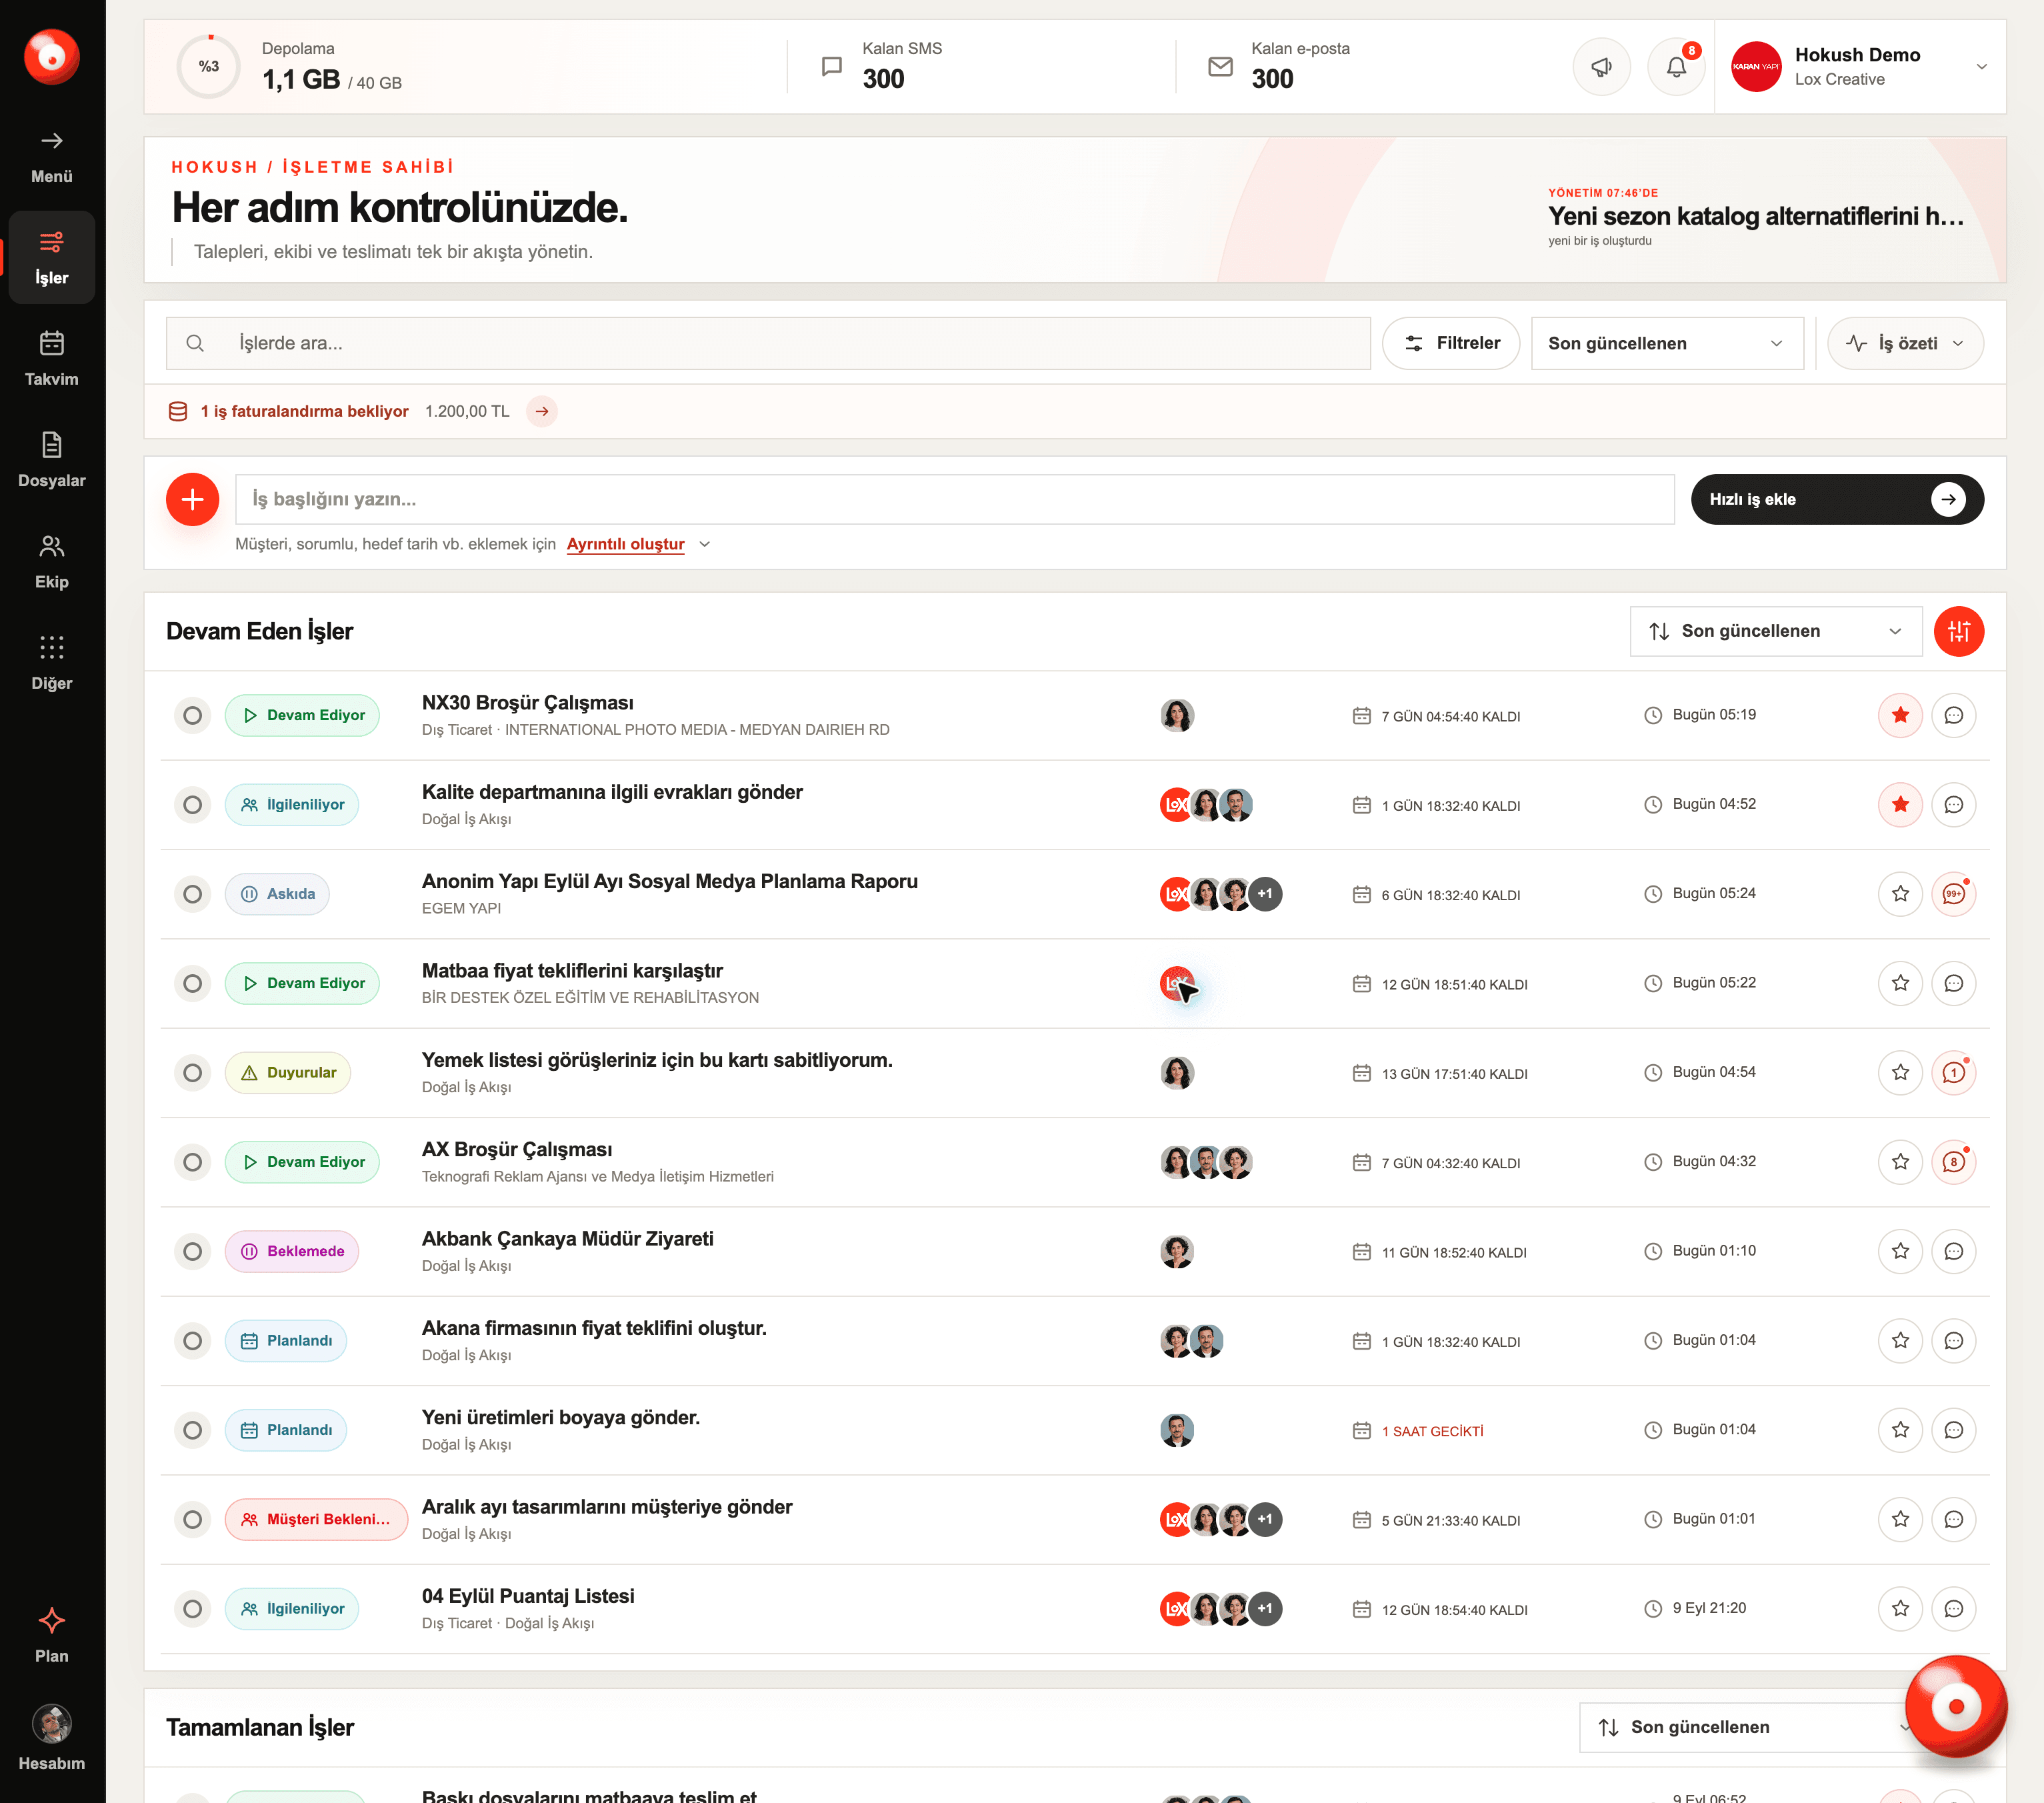Check completion circle for Yeni üretimleri boyaya gönder
Screen dimensions: 2044x1803
pyautogui.click(x=193, y=1430)
